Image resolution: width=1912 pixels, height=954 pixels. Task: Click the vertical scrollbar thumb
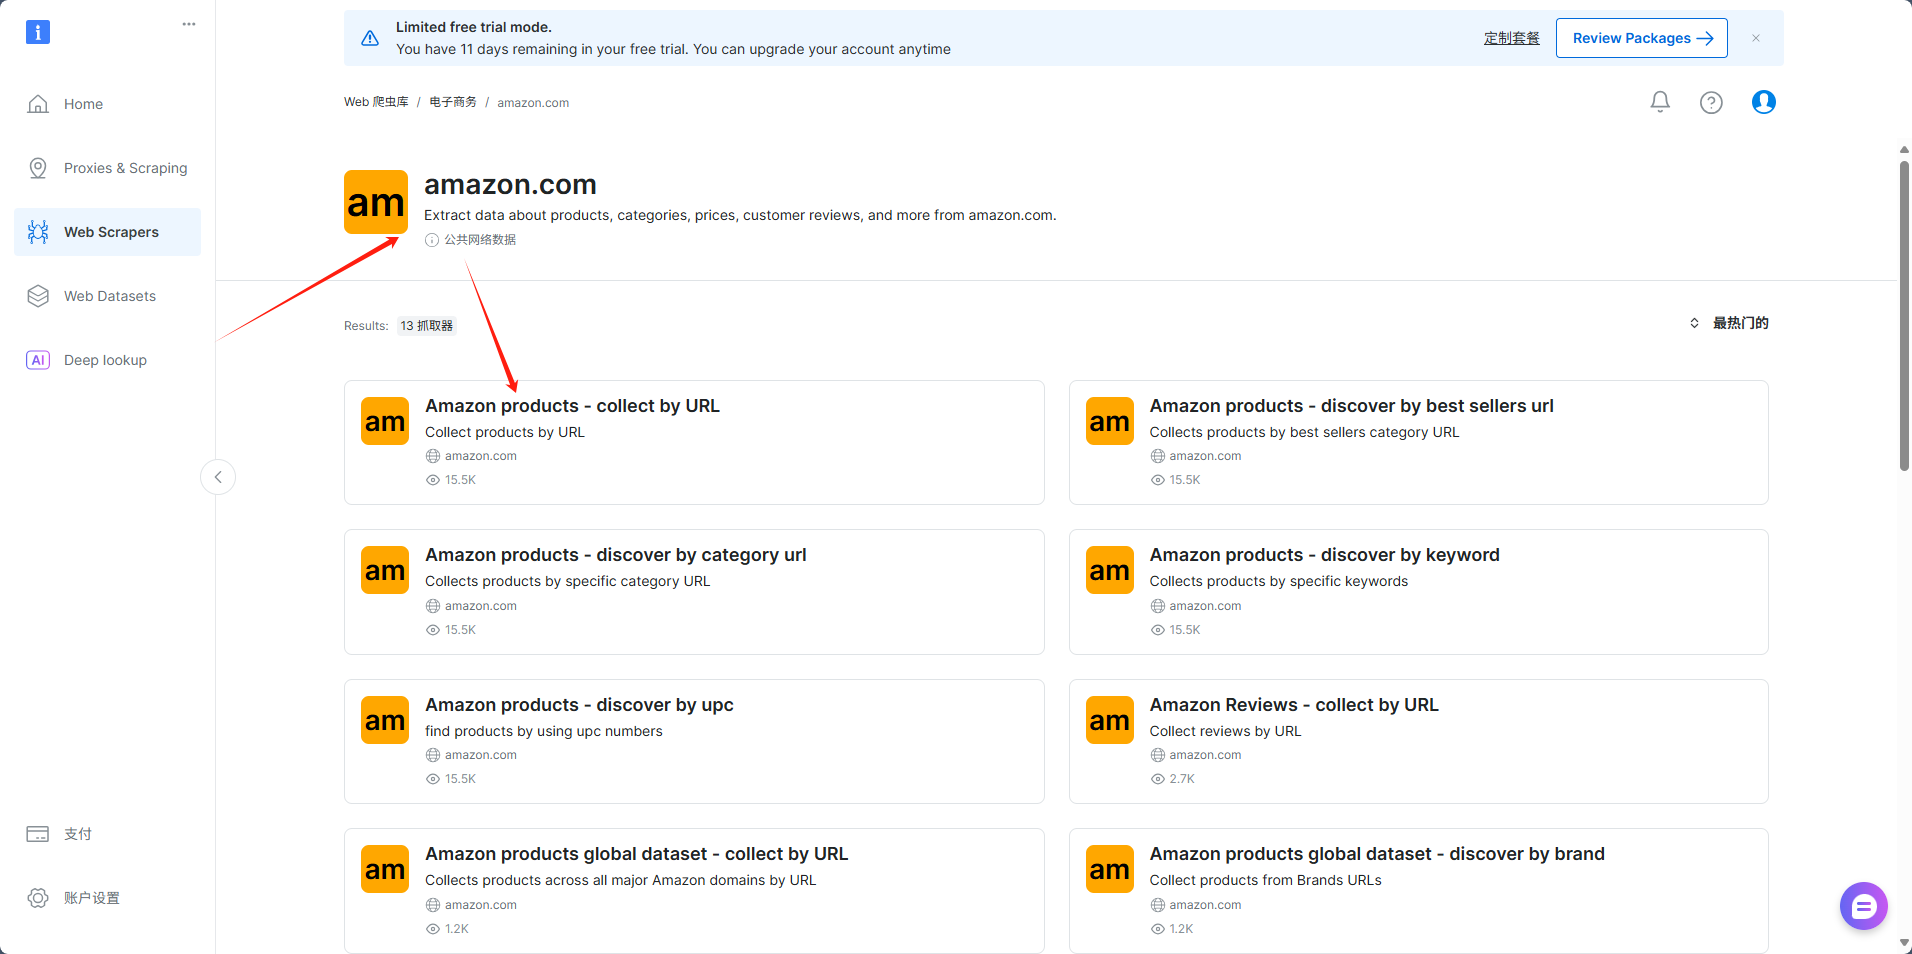(x=1904, y=315)
